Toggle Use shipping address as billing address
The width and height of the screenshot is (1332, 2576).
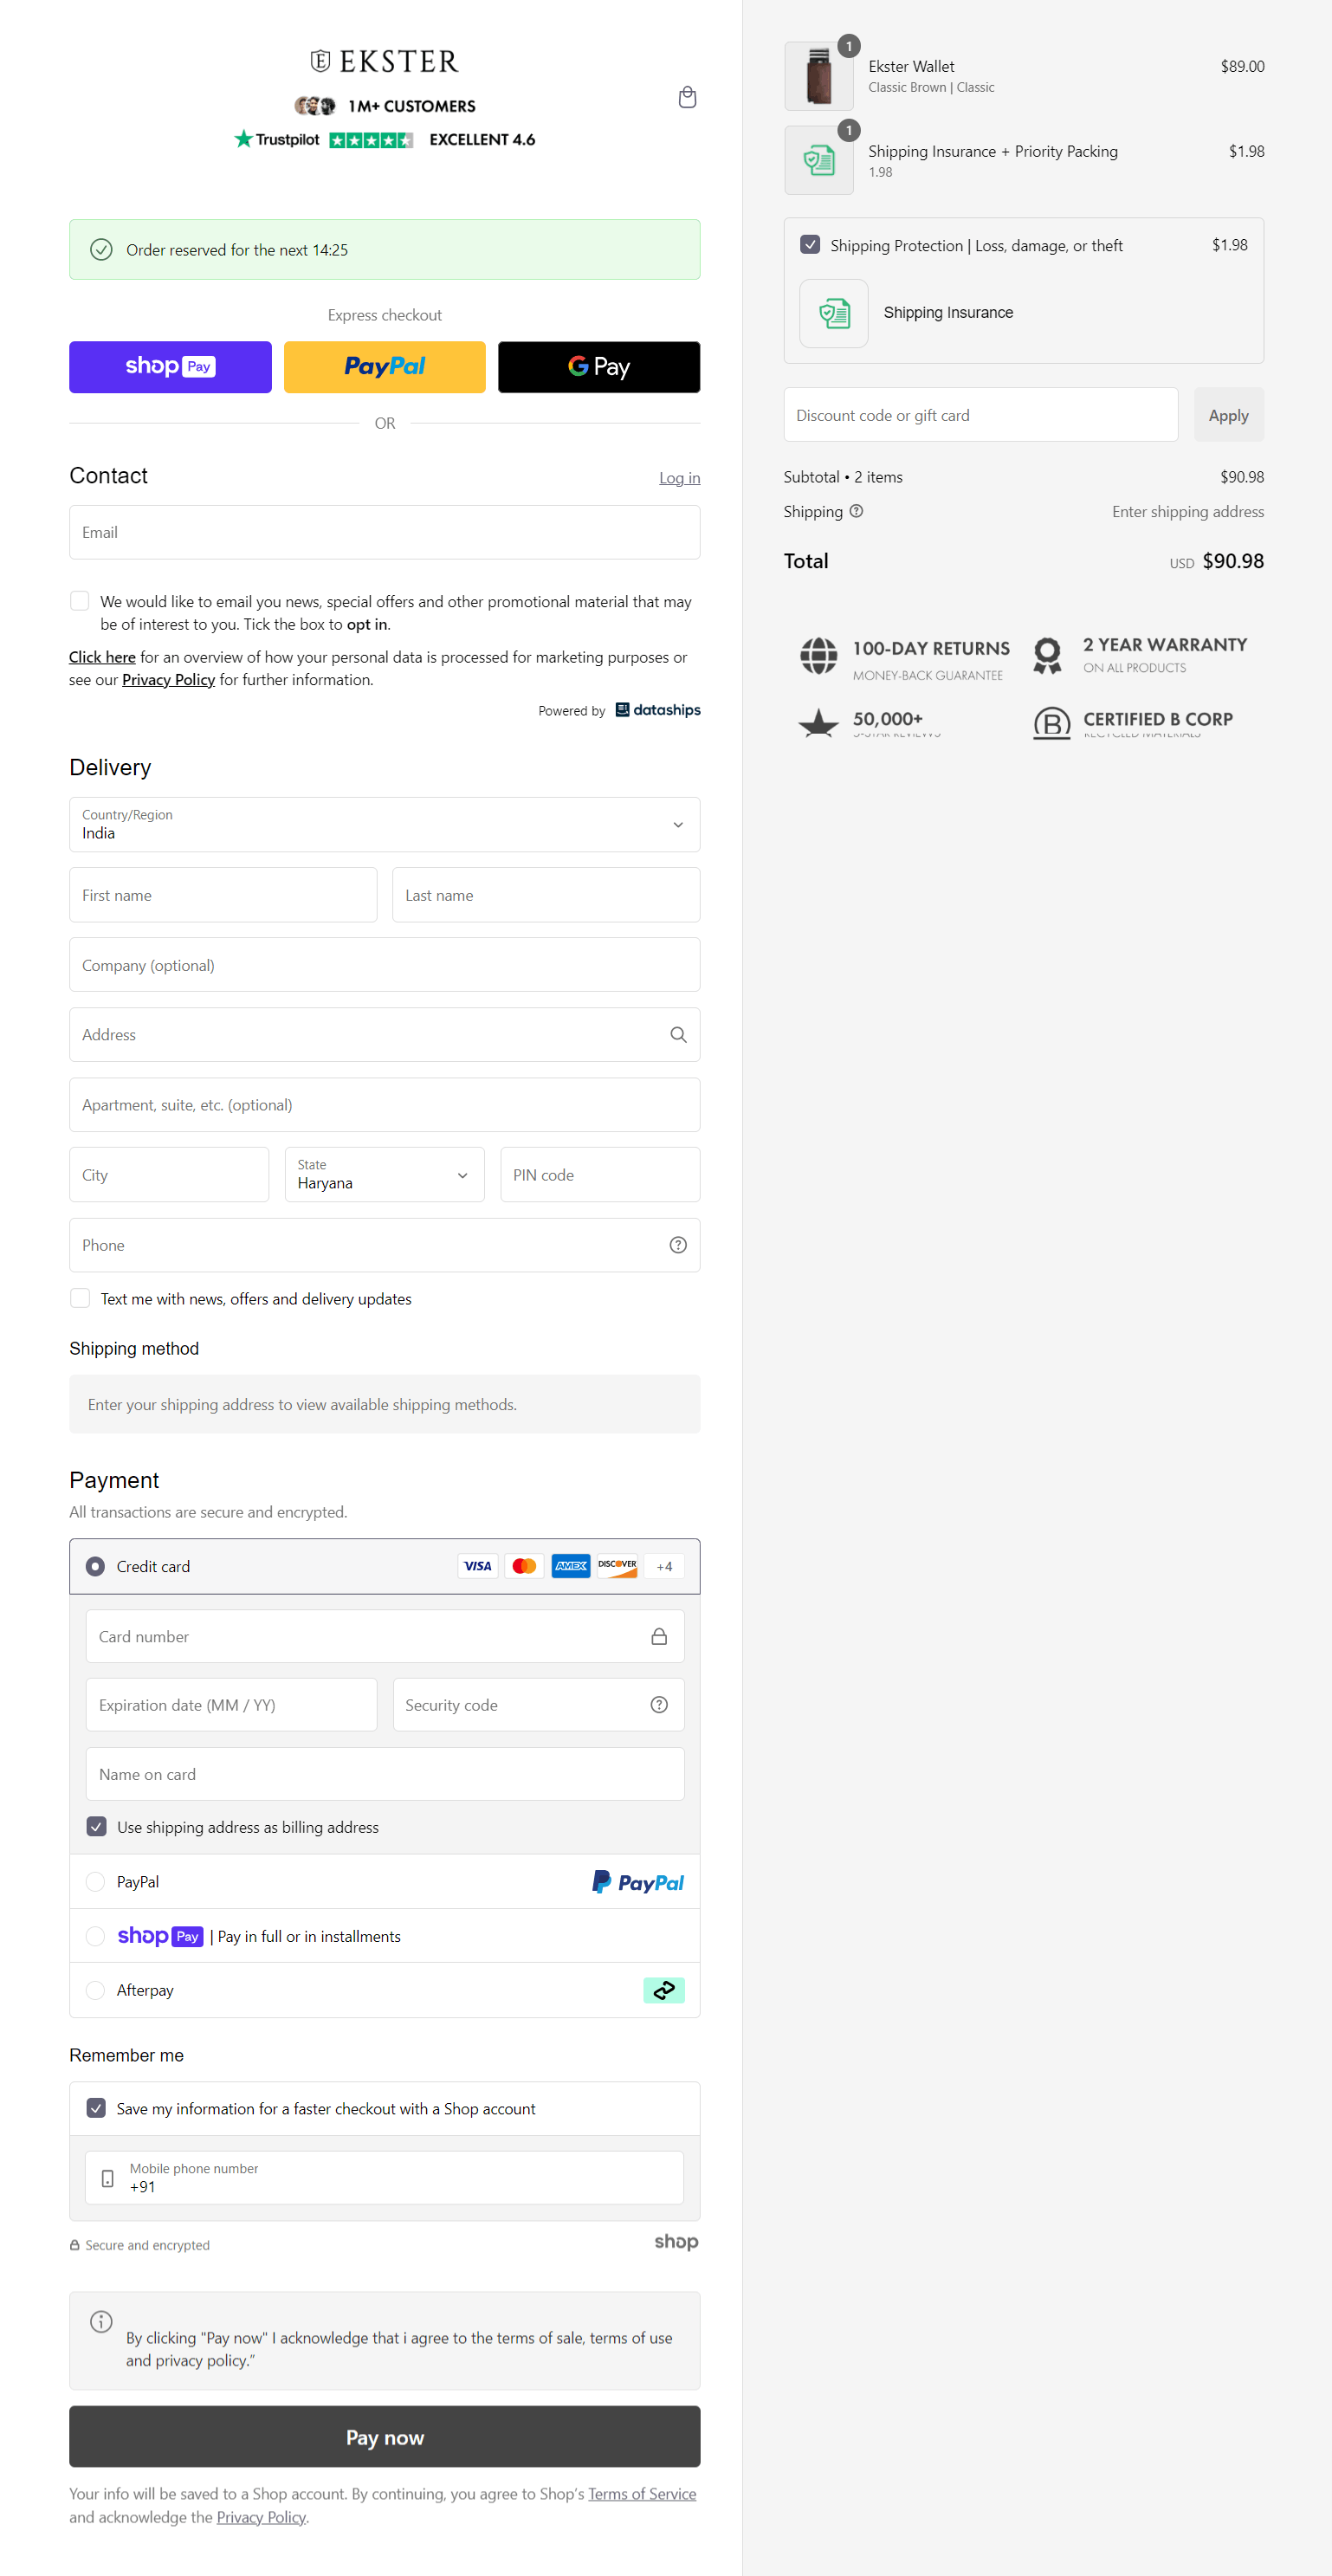coord(96,1826)
